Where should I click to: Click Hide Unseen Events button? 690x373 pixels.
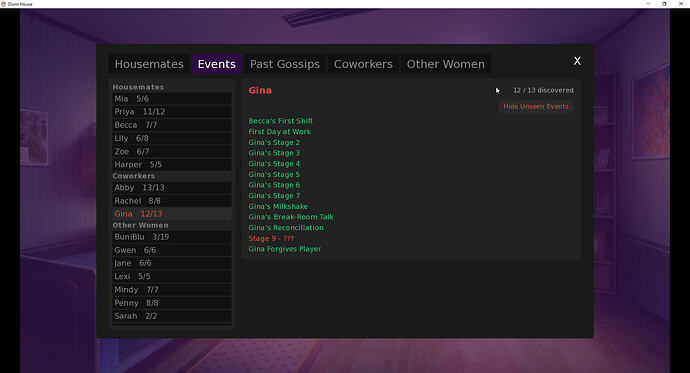[536, 106]
